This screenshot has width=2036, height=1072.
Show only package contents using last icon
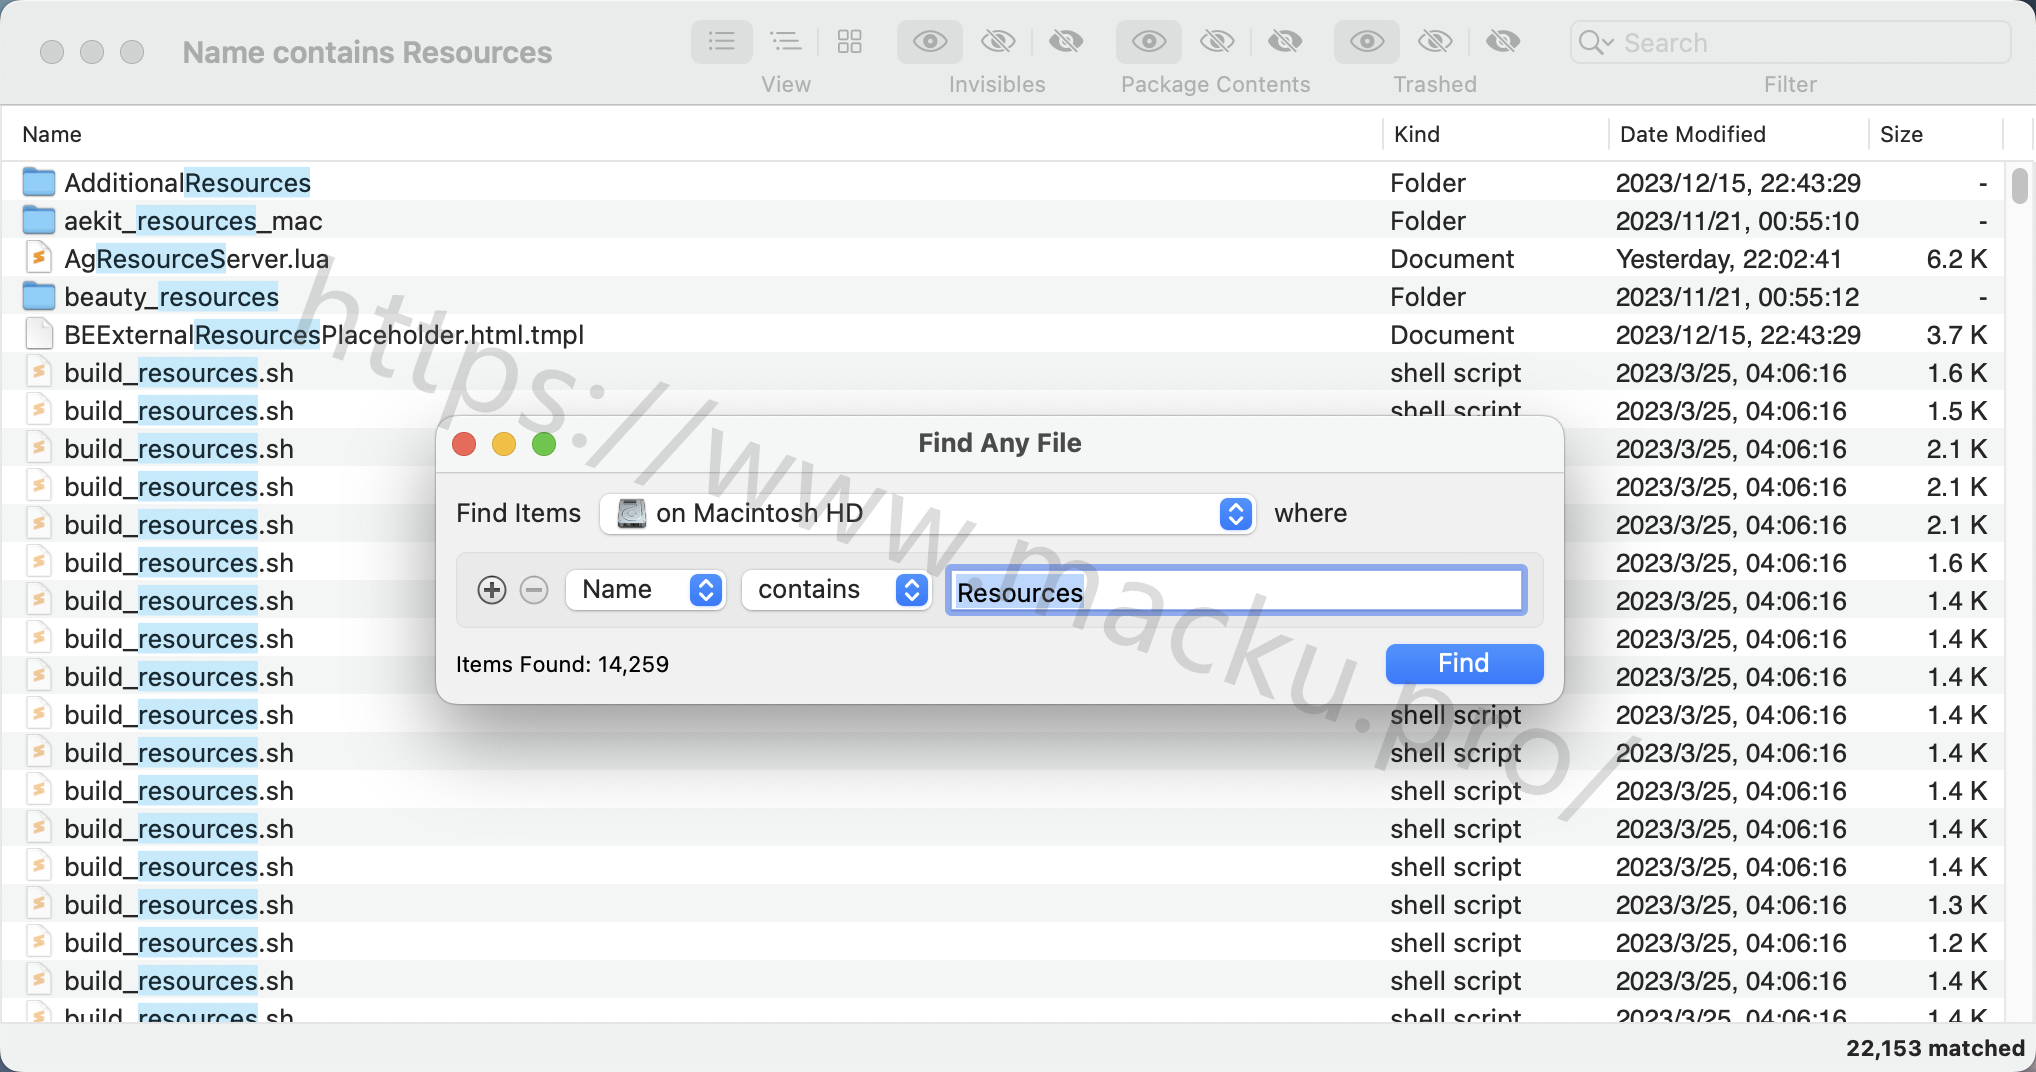point(1285,42)
